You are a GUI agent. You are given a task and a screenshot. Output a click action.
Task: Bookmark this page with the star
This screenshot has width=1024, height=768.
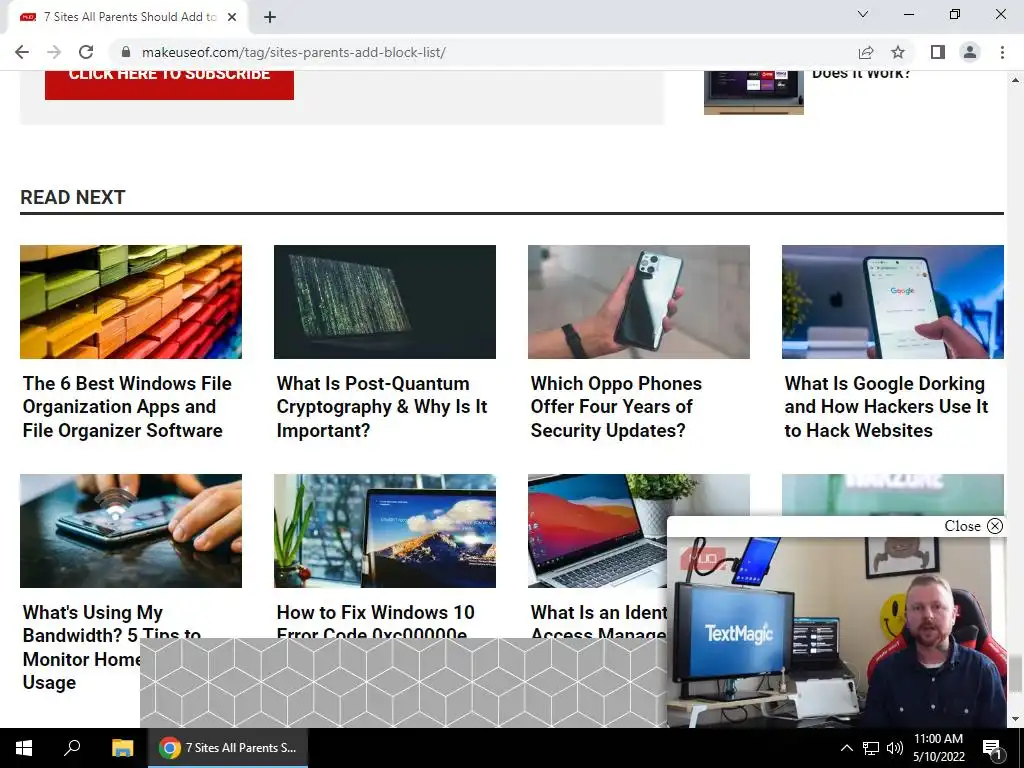[x=898, y=52]
